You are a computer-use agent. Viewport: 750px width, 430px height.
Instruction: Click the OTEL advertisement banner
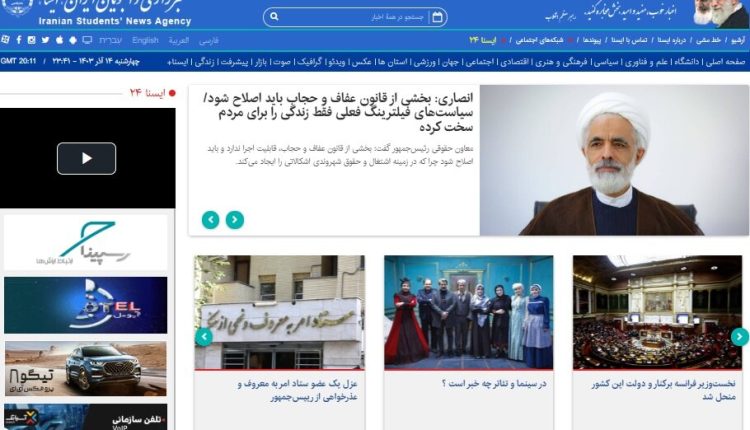[86, 305]
